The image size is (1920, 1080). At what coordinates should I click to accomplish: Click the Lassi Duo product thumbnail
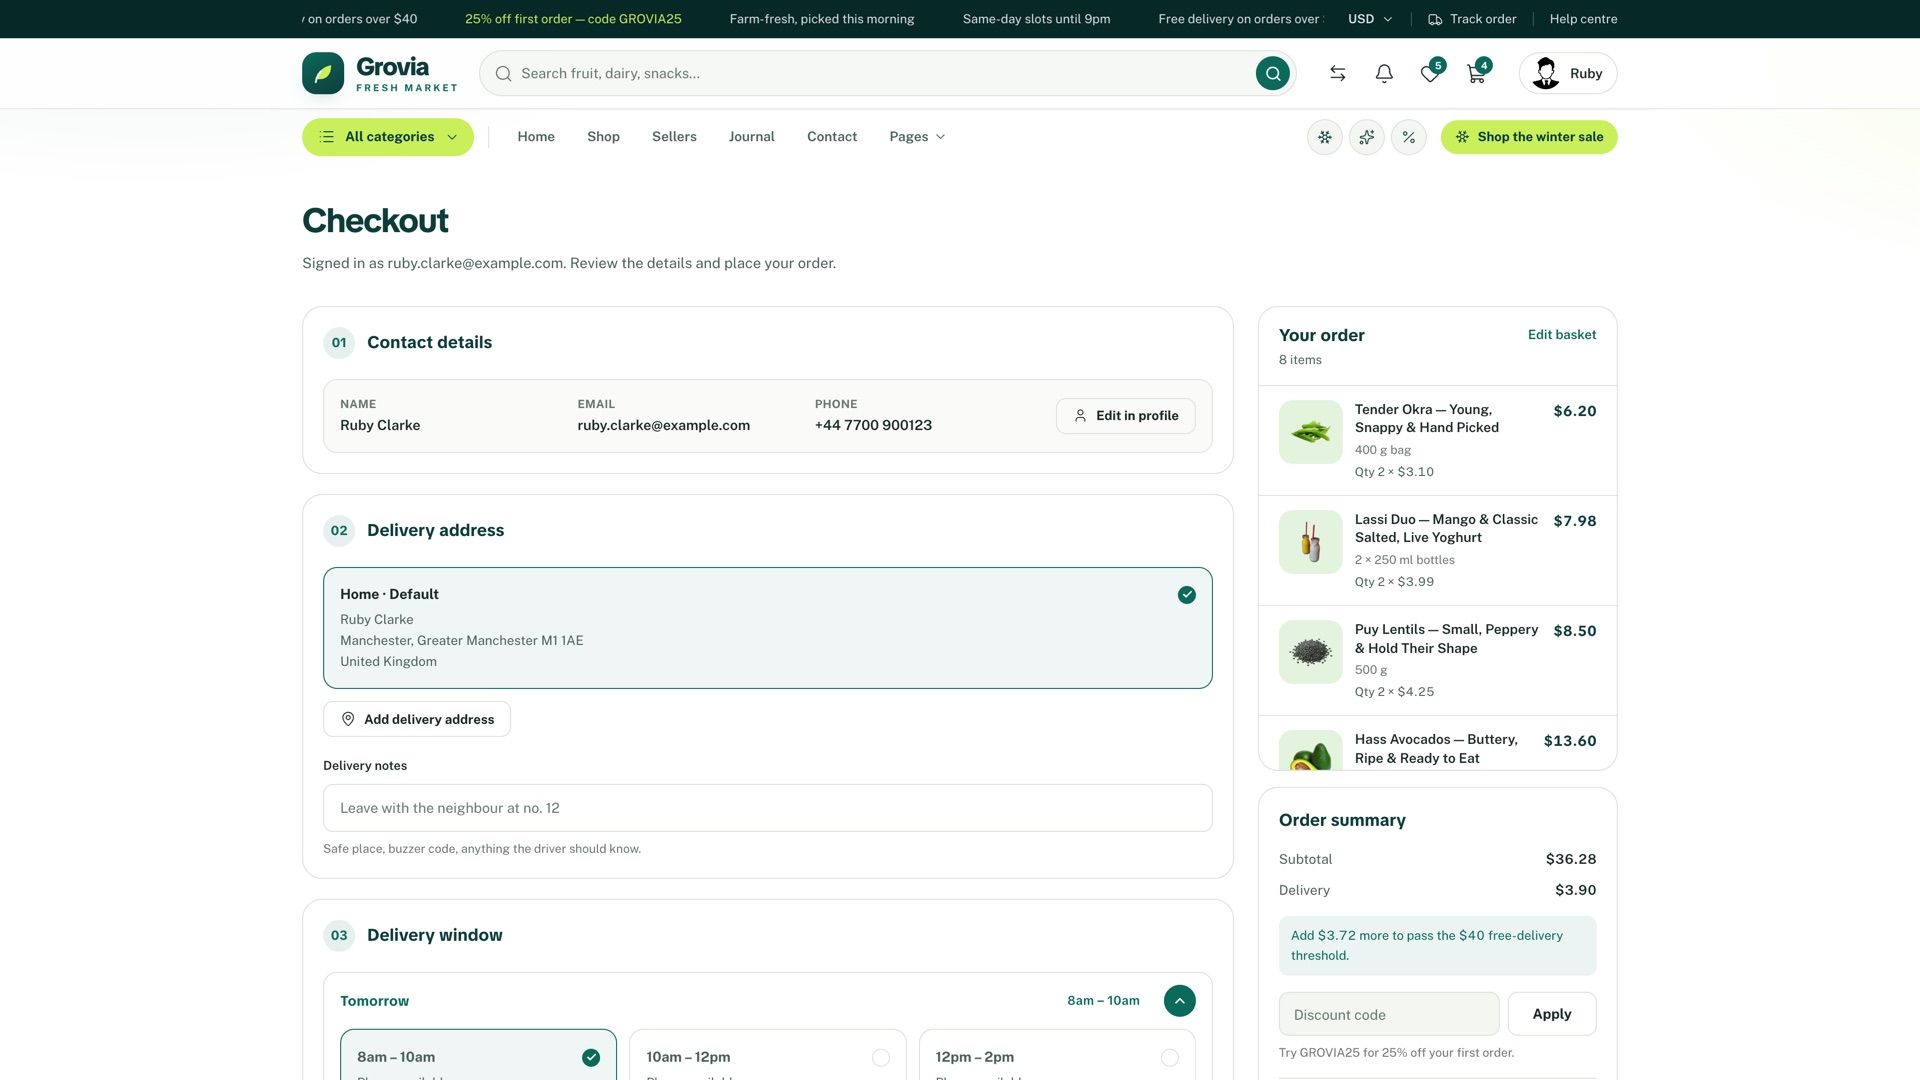point(1311,542)
